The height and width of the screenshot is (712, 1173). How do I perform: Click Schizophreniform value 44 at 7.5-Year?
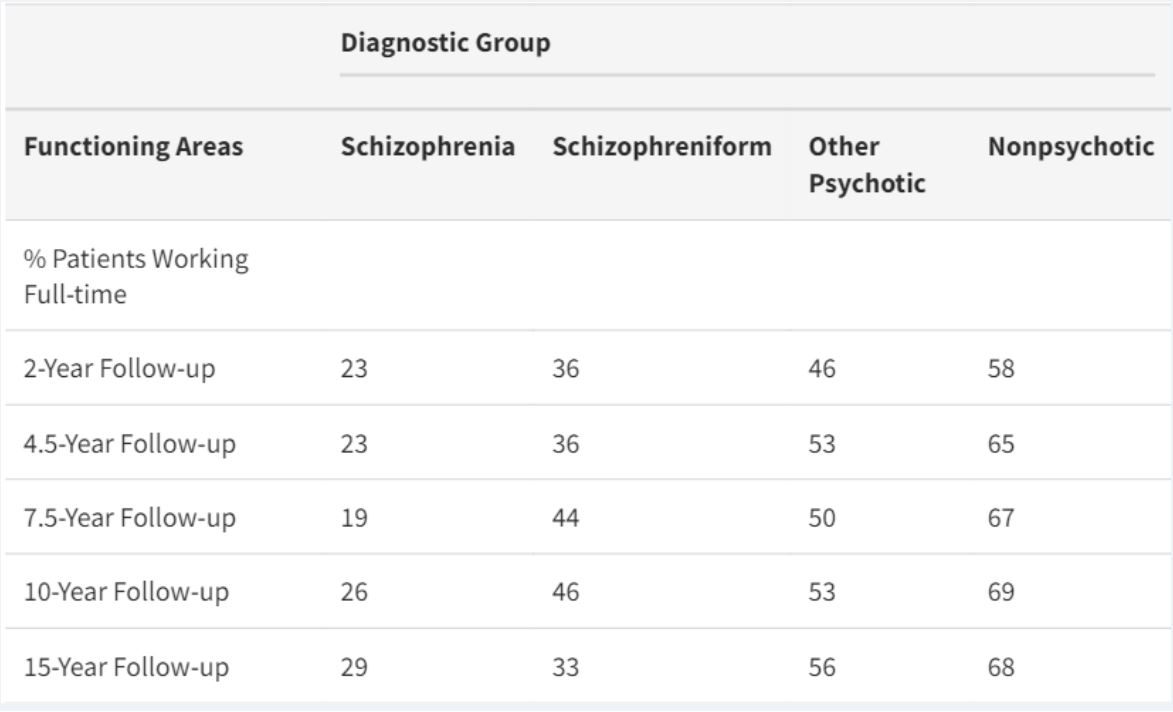click(x=566, y=517)
